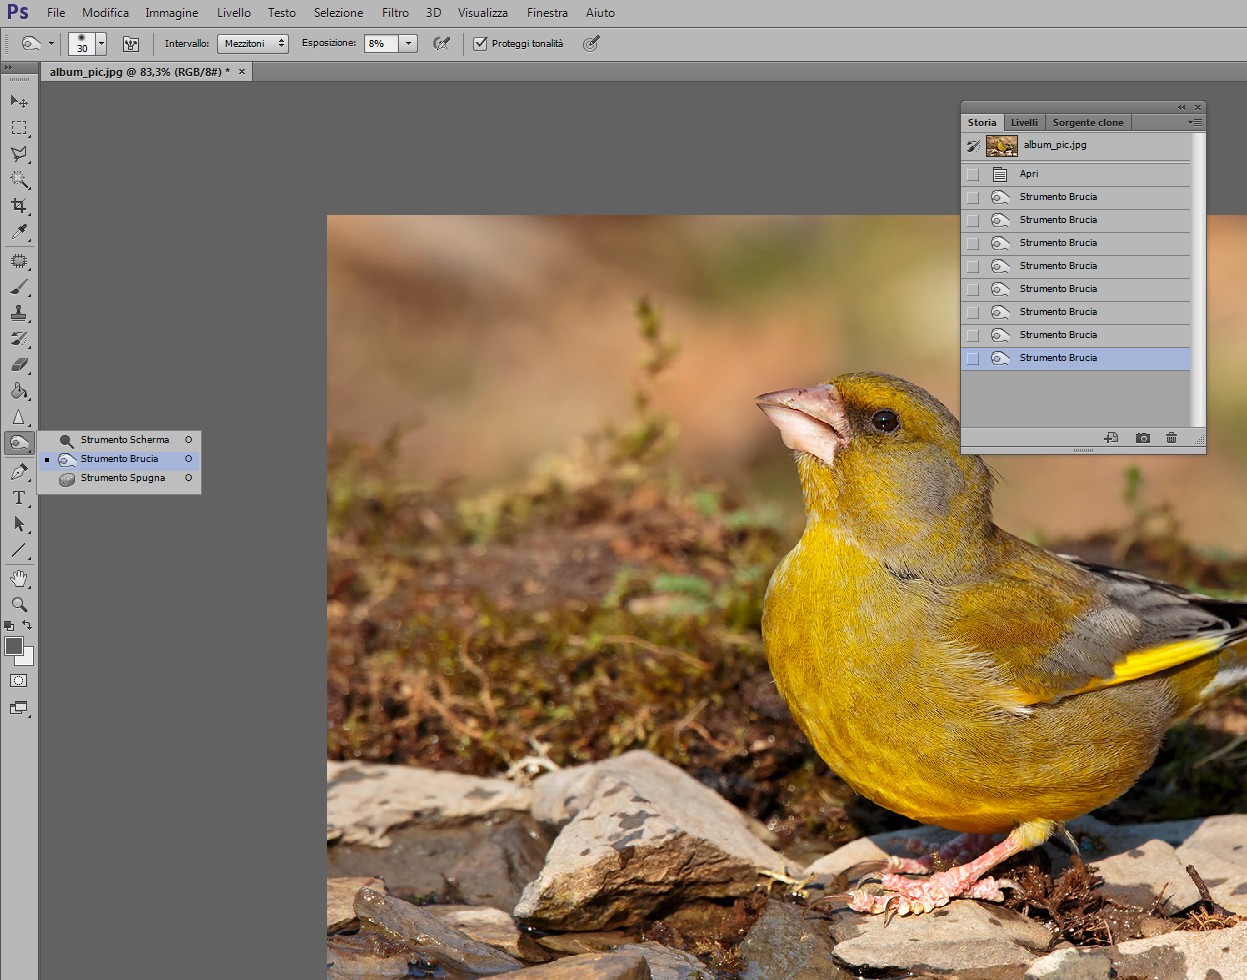This screenshot has height=980, width=1247.
Task: Select the Paint Bucket tool
Action: 19,391
